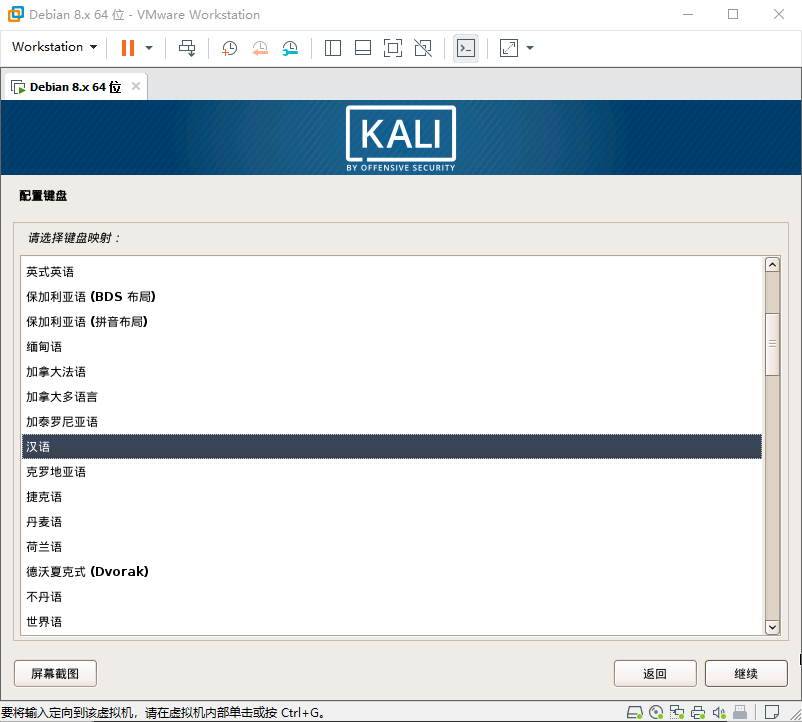Click the printer status bar icon

(698, 712)
